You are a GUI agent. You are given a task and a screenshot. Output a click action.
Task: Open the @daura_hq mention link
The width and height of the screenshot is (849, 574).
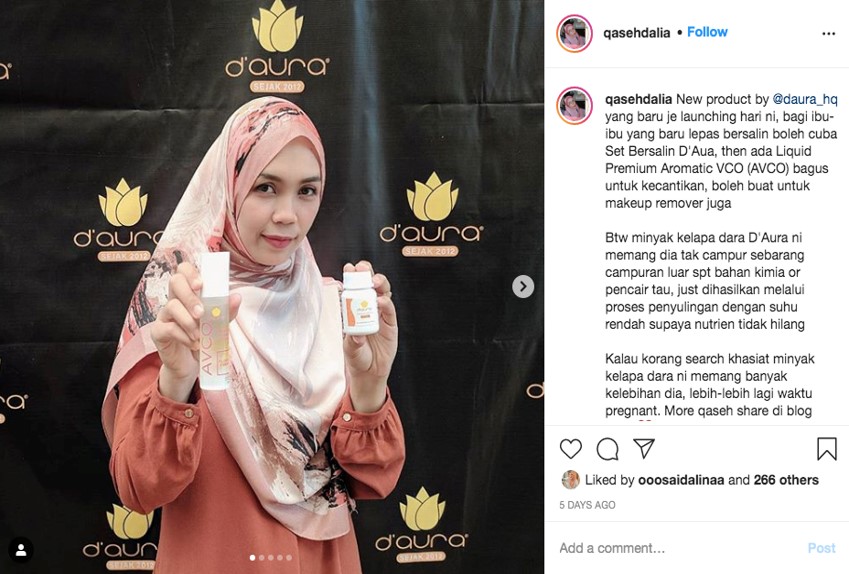(805, 99)
